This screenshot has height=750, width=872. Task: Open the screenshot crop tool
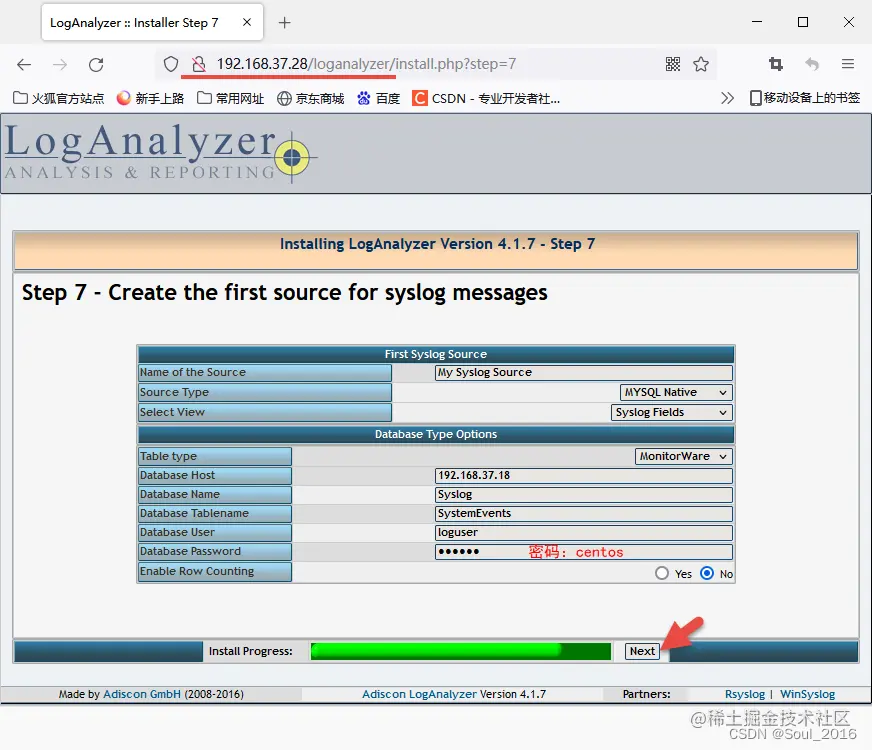point(776,64)
